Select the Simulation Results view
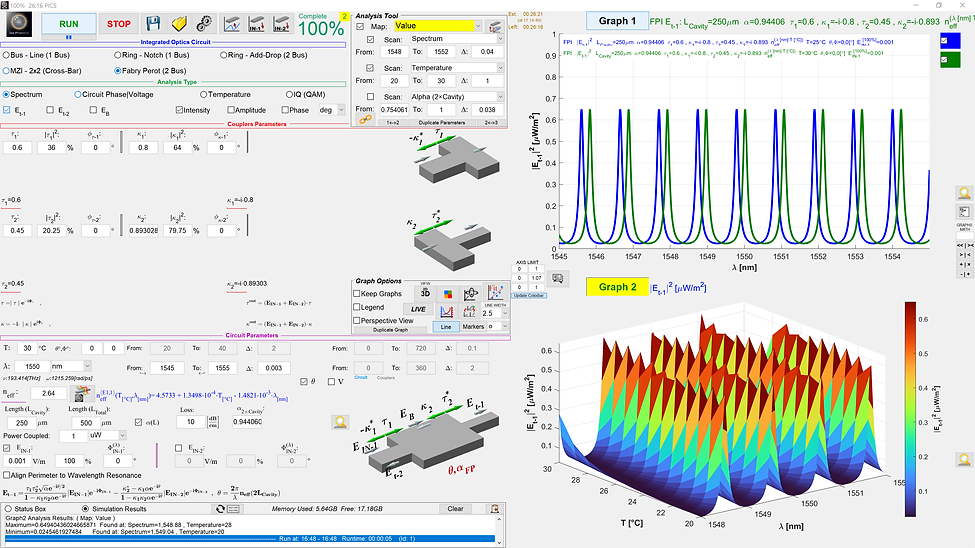 tap(86, 509)
